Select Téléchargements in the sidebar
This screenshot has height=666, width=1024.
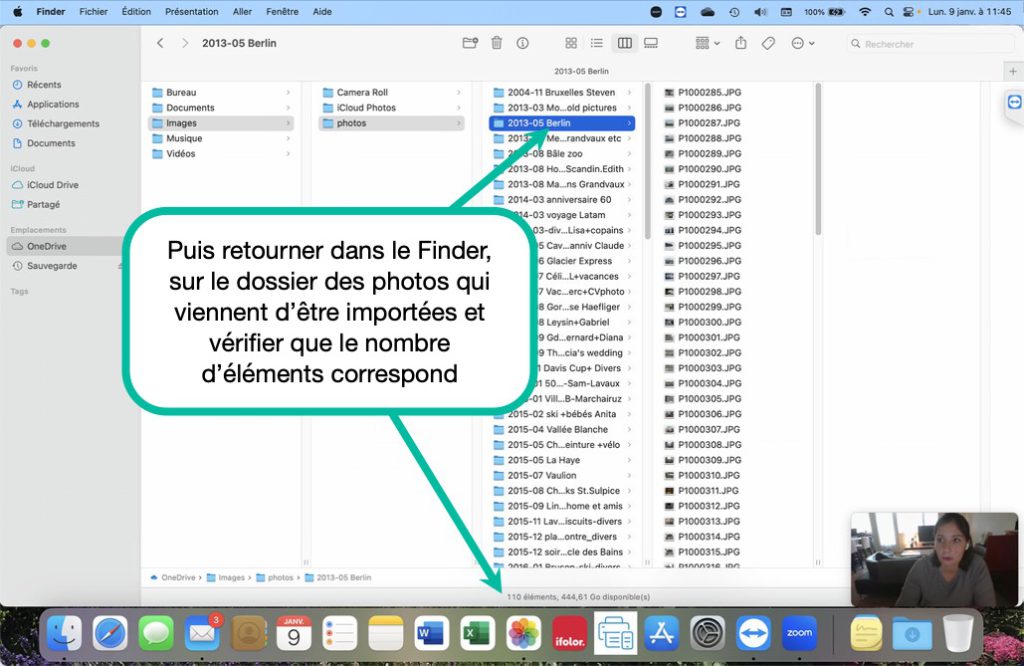[63, 124]
